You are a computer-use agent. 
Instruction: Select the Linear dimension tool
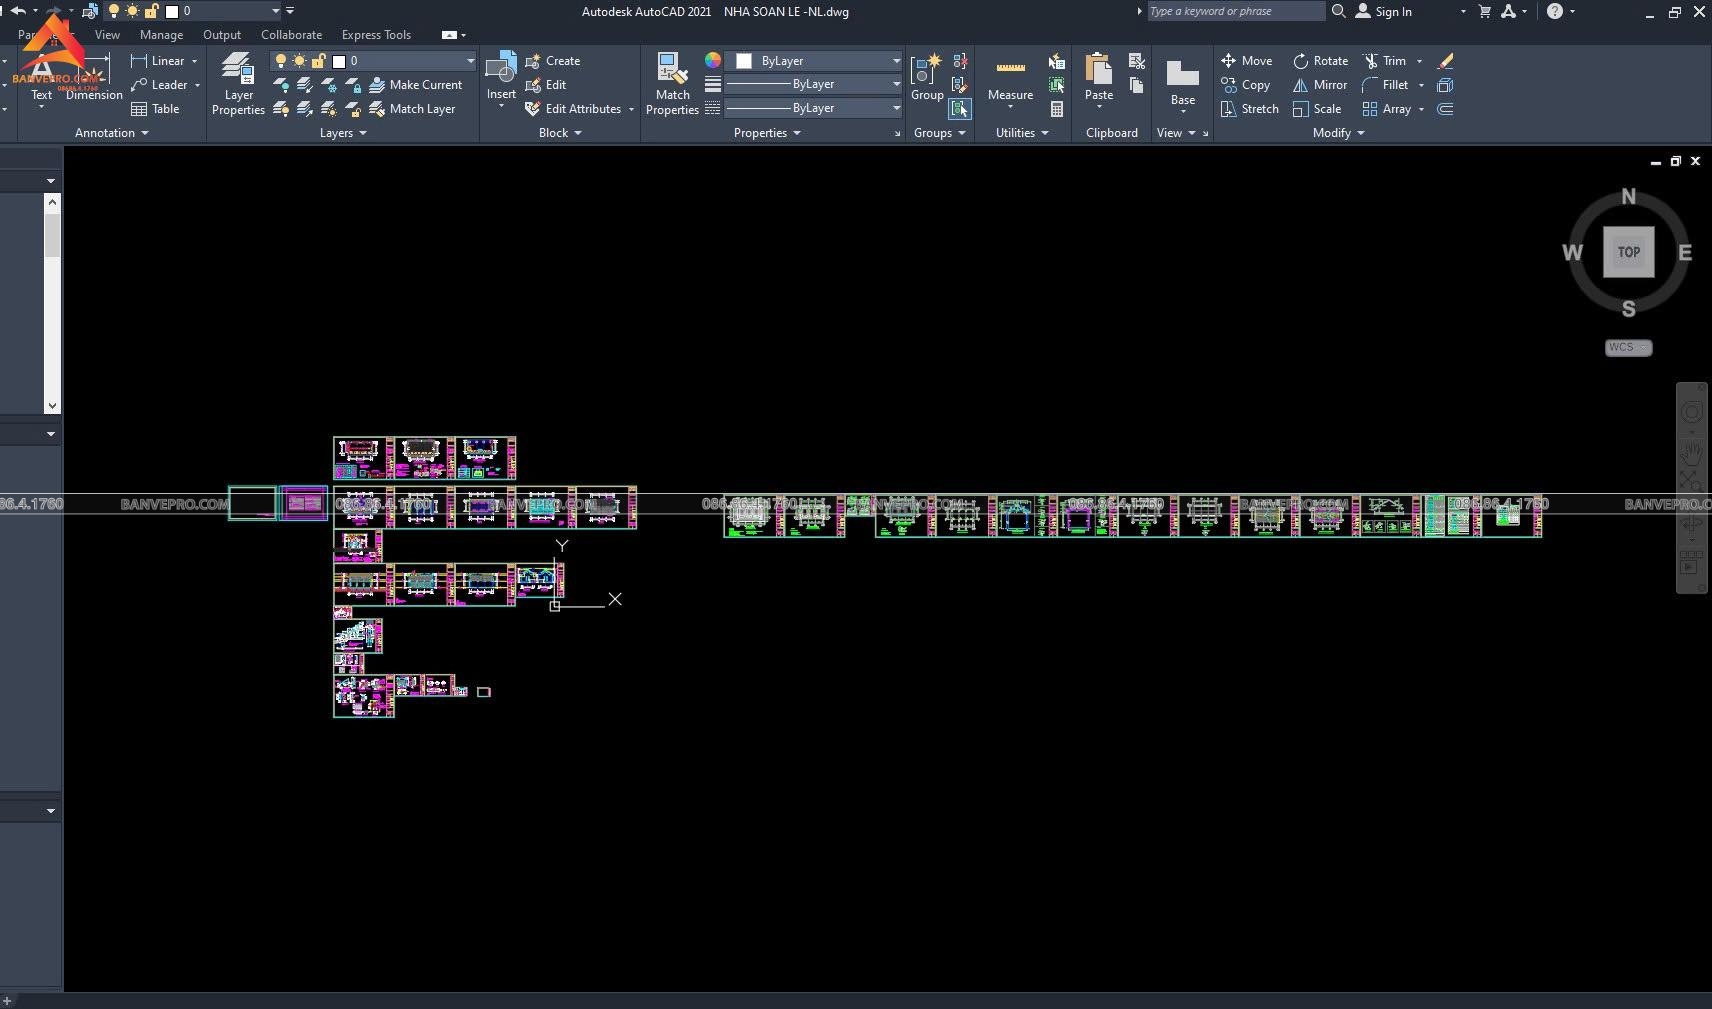point(157,61)
